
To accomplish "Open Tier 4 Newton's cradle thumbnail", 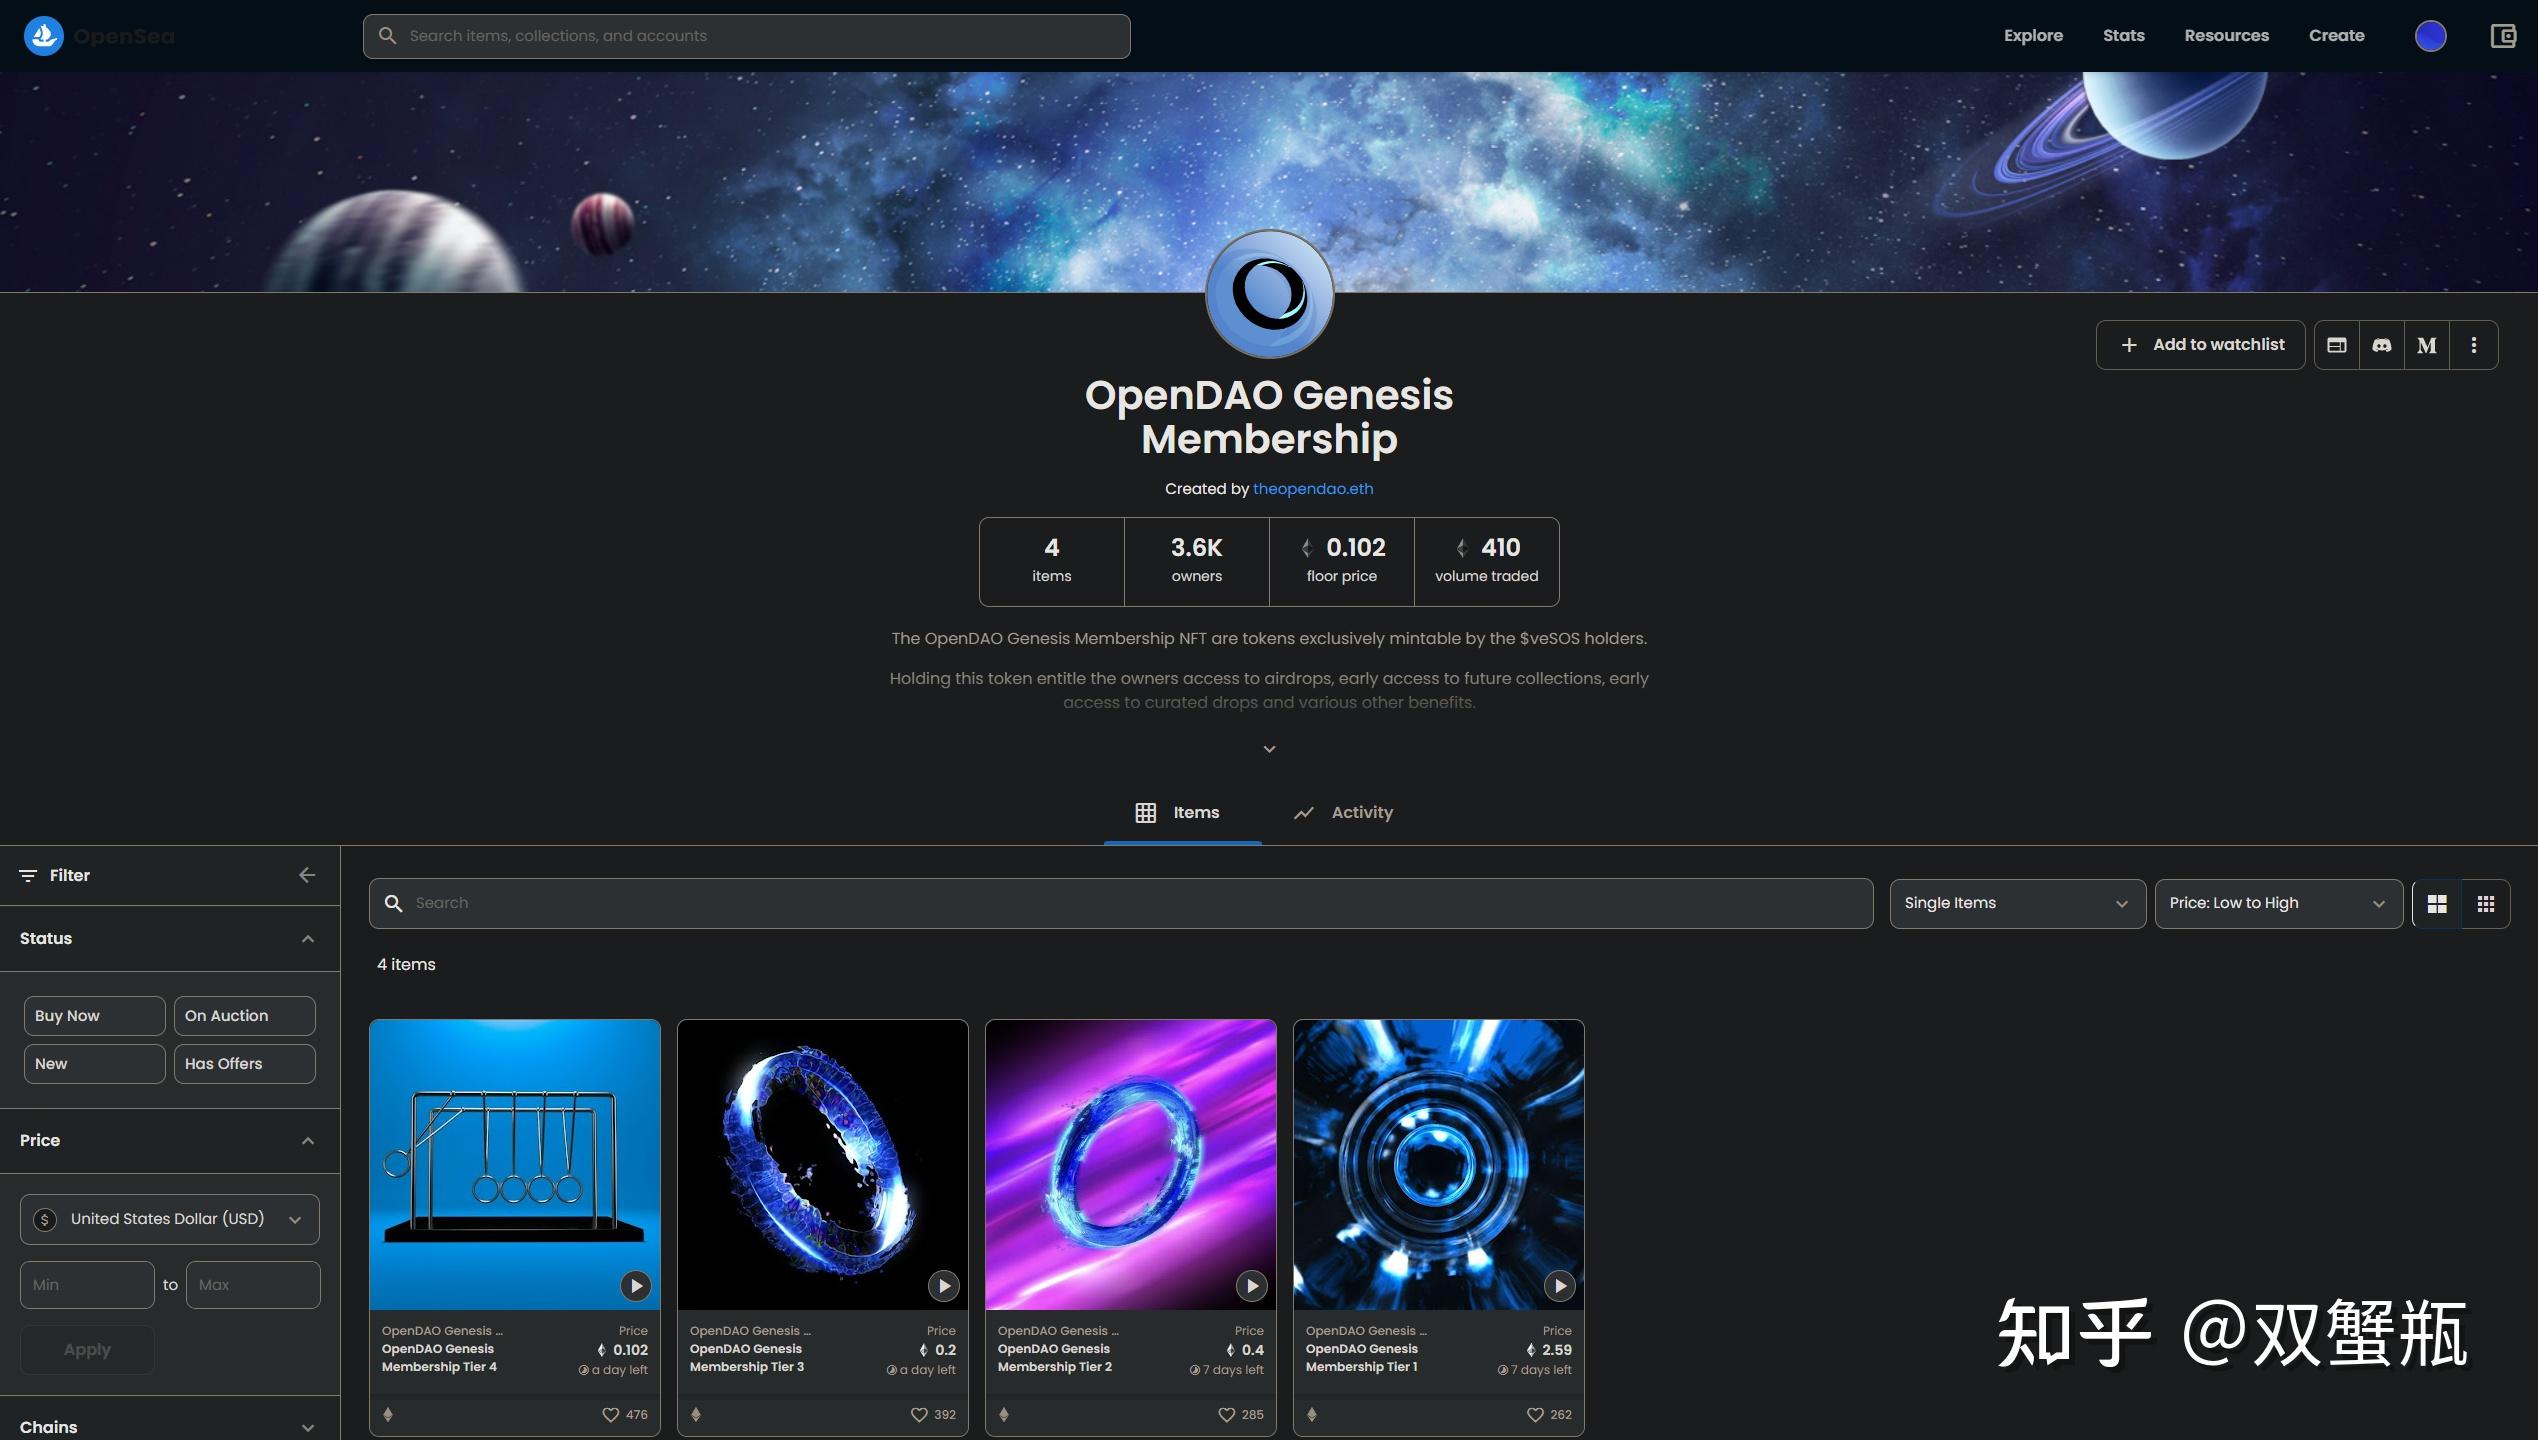I will (x=514, y=1165).
